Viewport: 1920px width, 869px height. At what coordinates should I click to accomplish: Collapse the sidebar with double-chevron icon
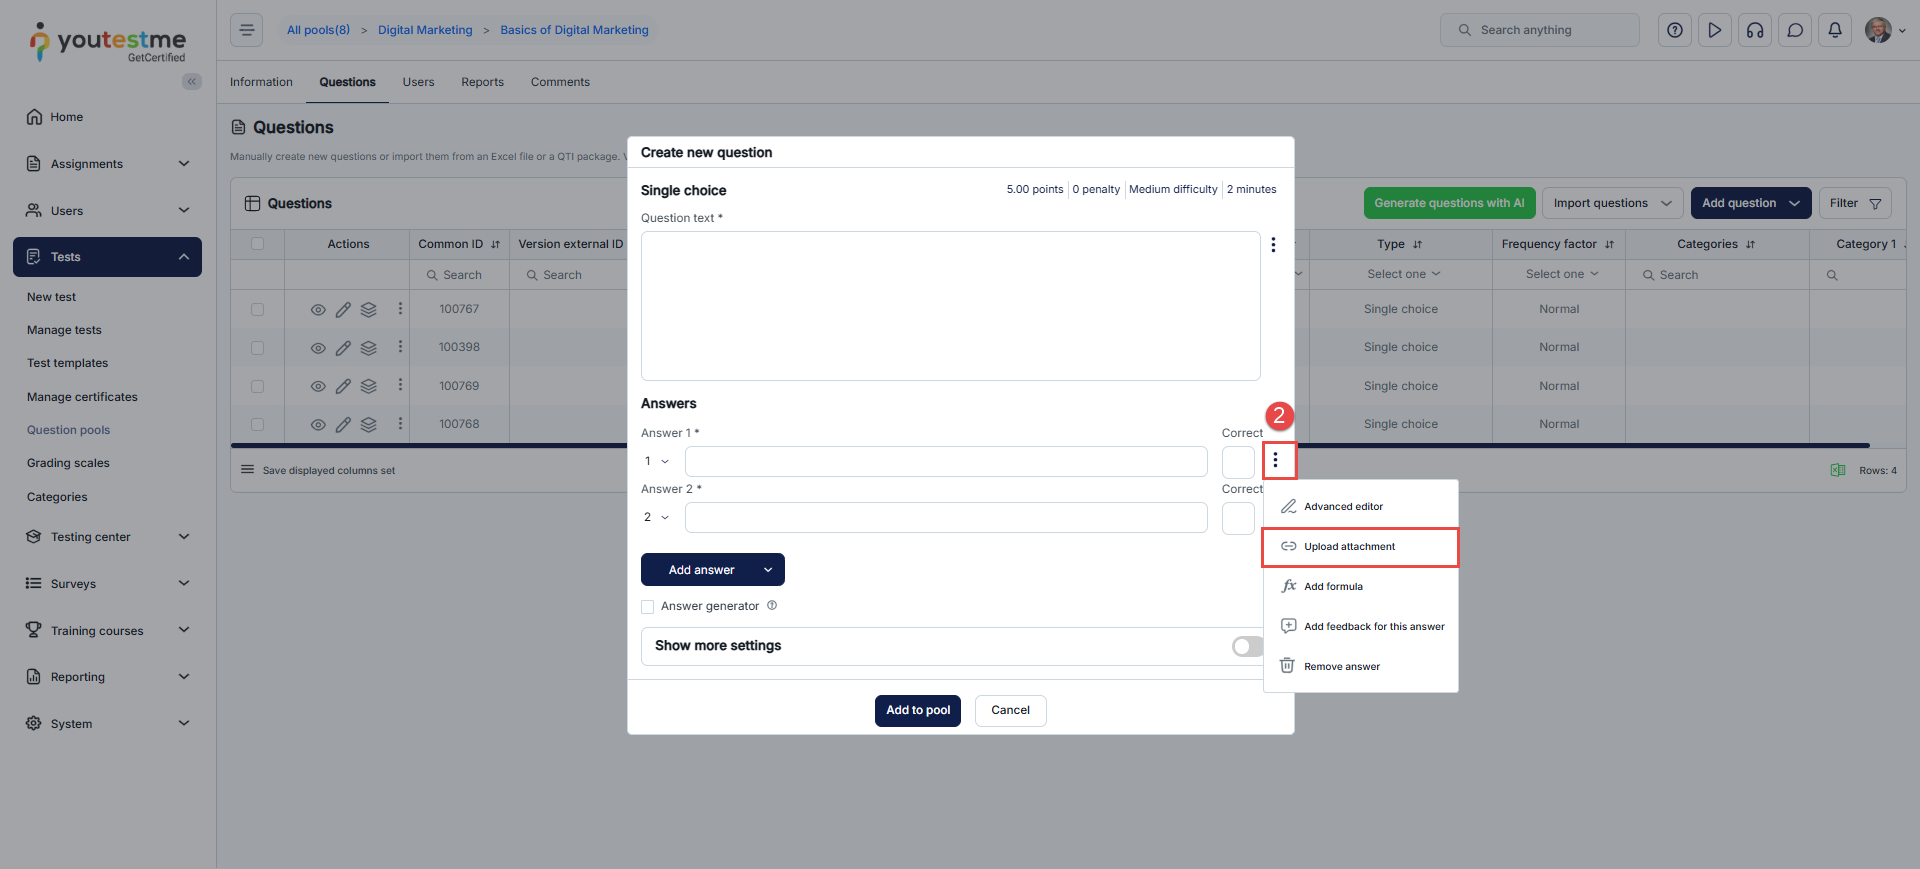click(x=191, y=82)
